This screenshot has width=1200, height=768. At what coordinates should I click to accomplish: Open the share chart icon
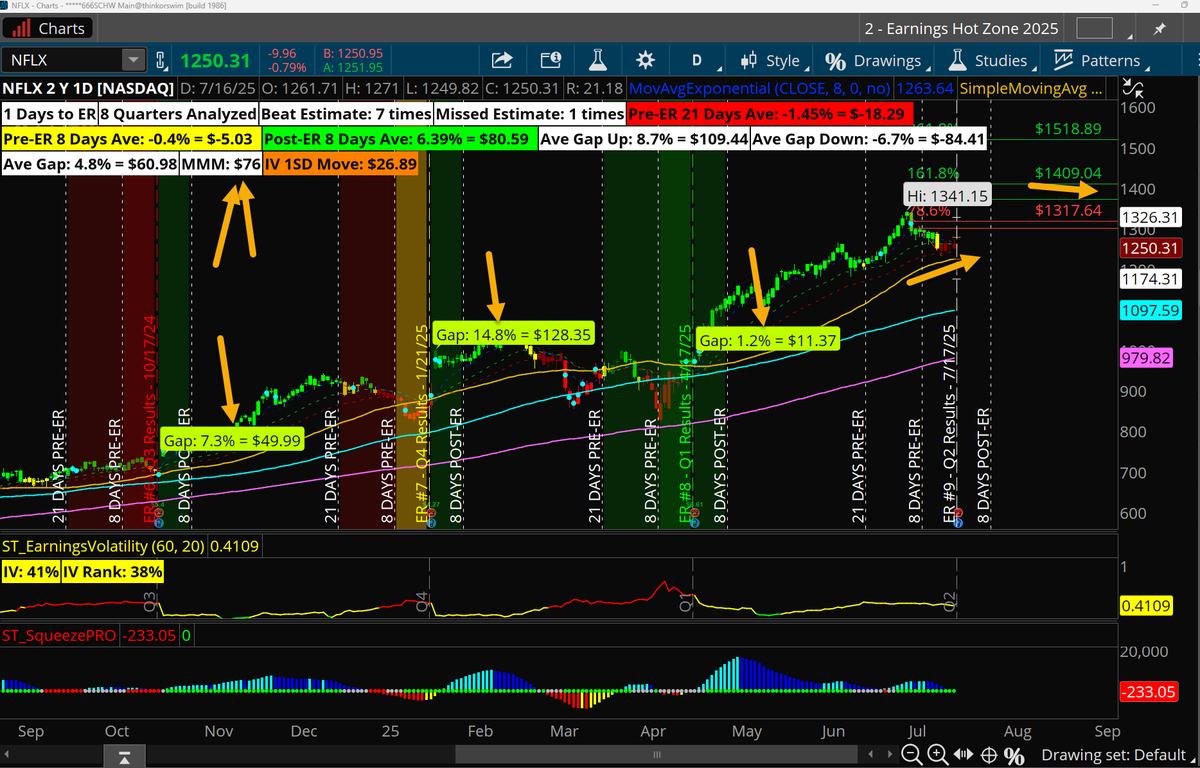click(502, 60)
